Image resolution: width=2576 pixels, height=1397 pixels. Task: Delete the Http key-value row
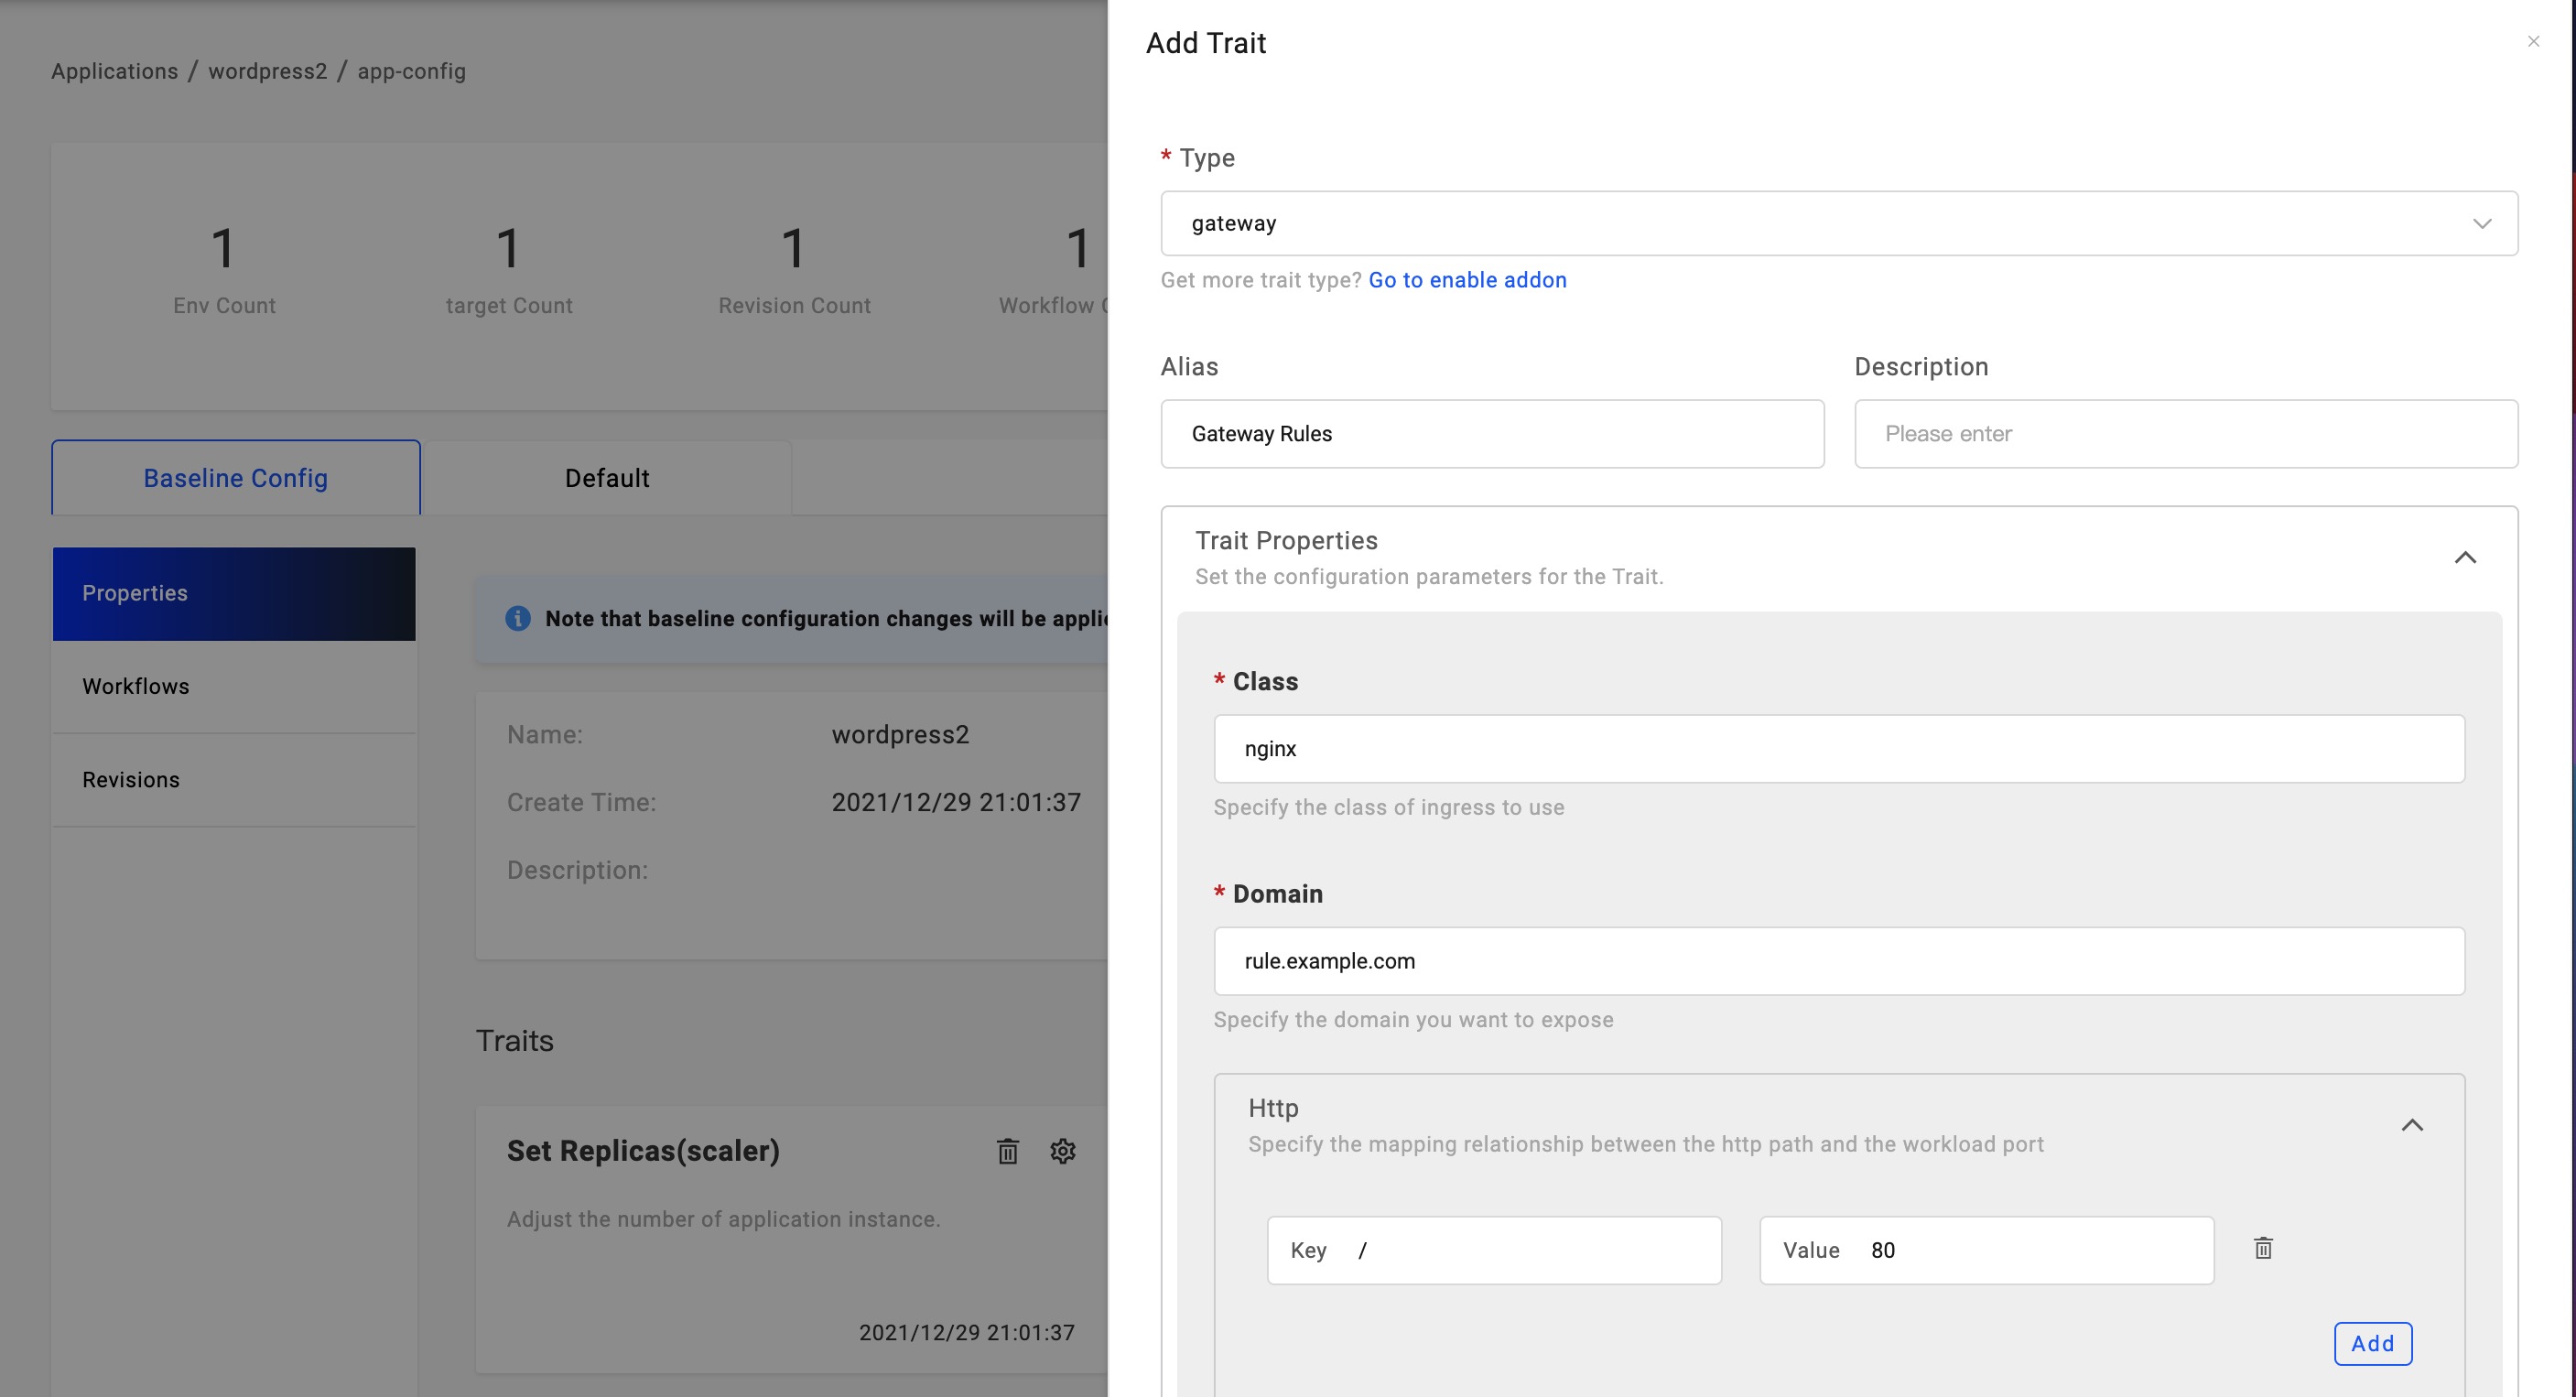click(x=2263, y=1248)
